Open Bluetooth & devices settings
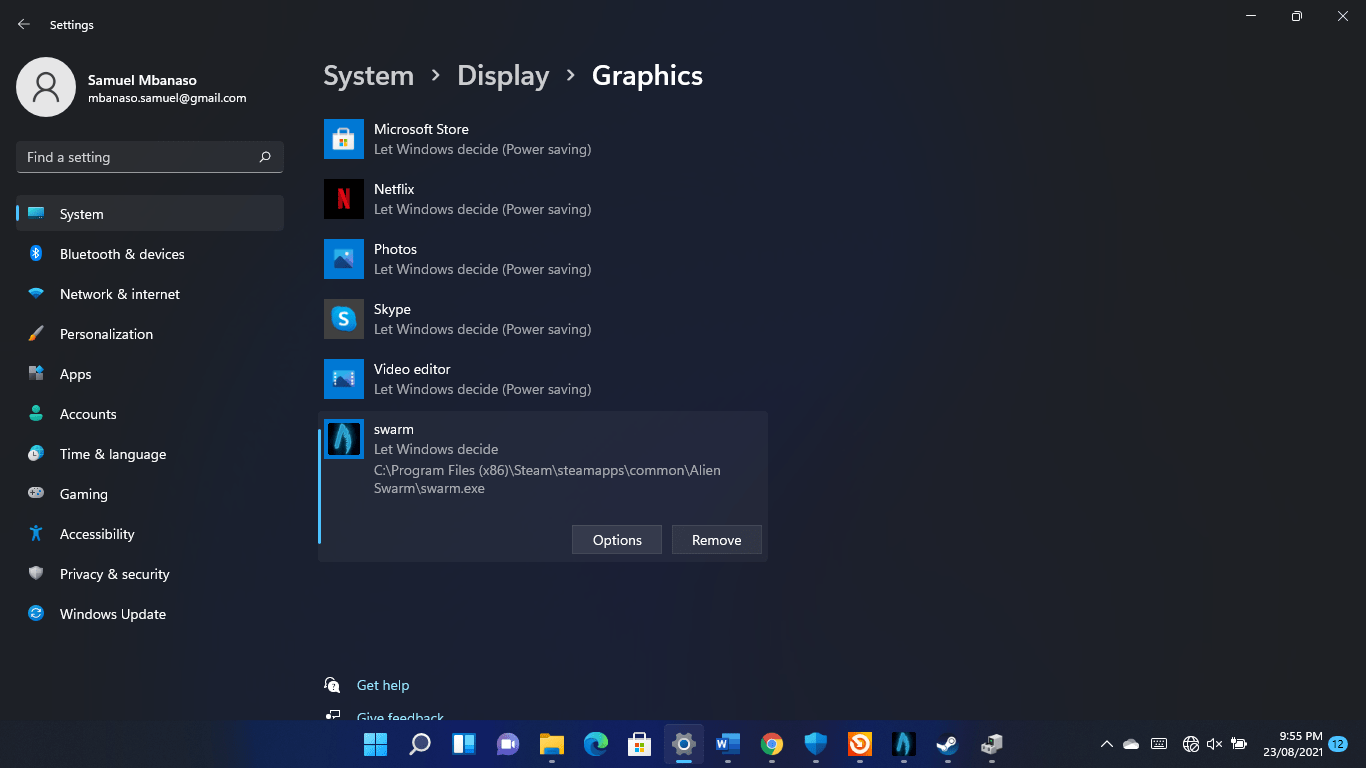This screenshot has width=1366, height=768. pyautogui.click(x=150, y=254)
